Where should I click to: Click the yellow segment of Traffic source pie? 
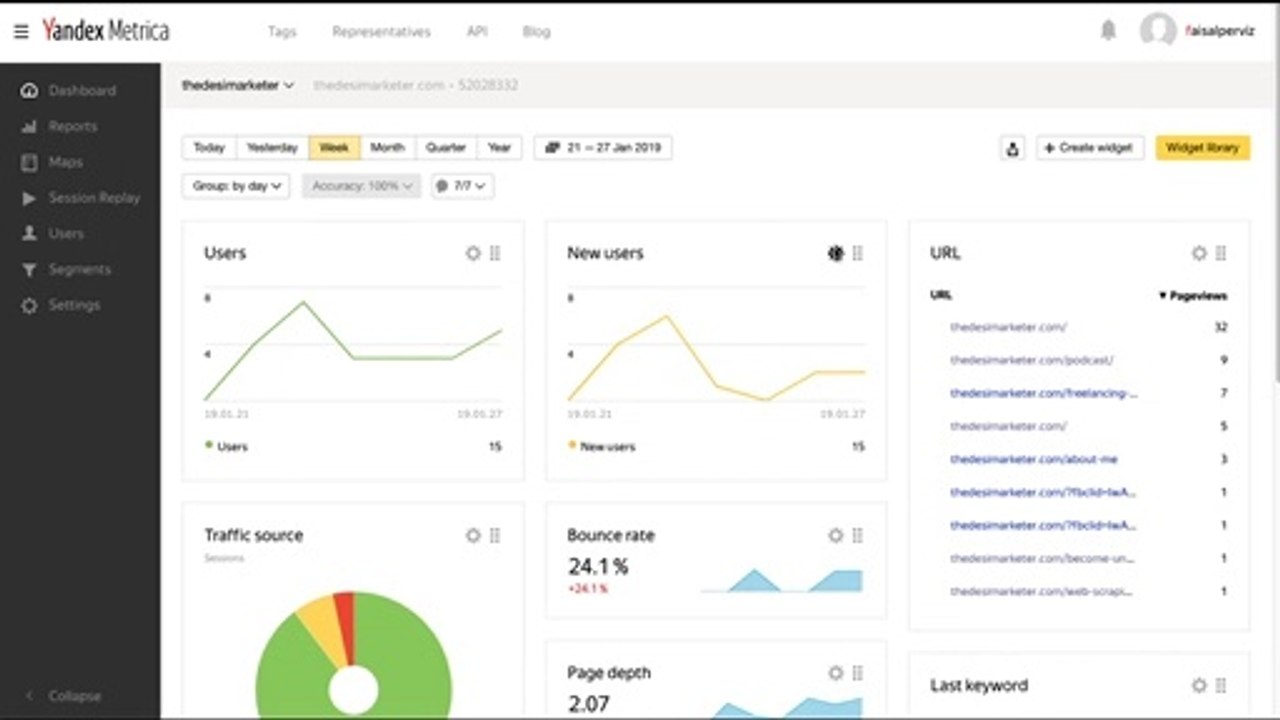tap(322, 625)
